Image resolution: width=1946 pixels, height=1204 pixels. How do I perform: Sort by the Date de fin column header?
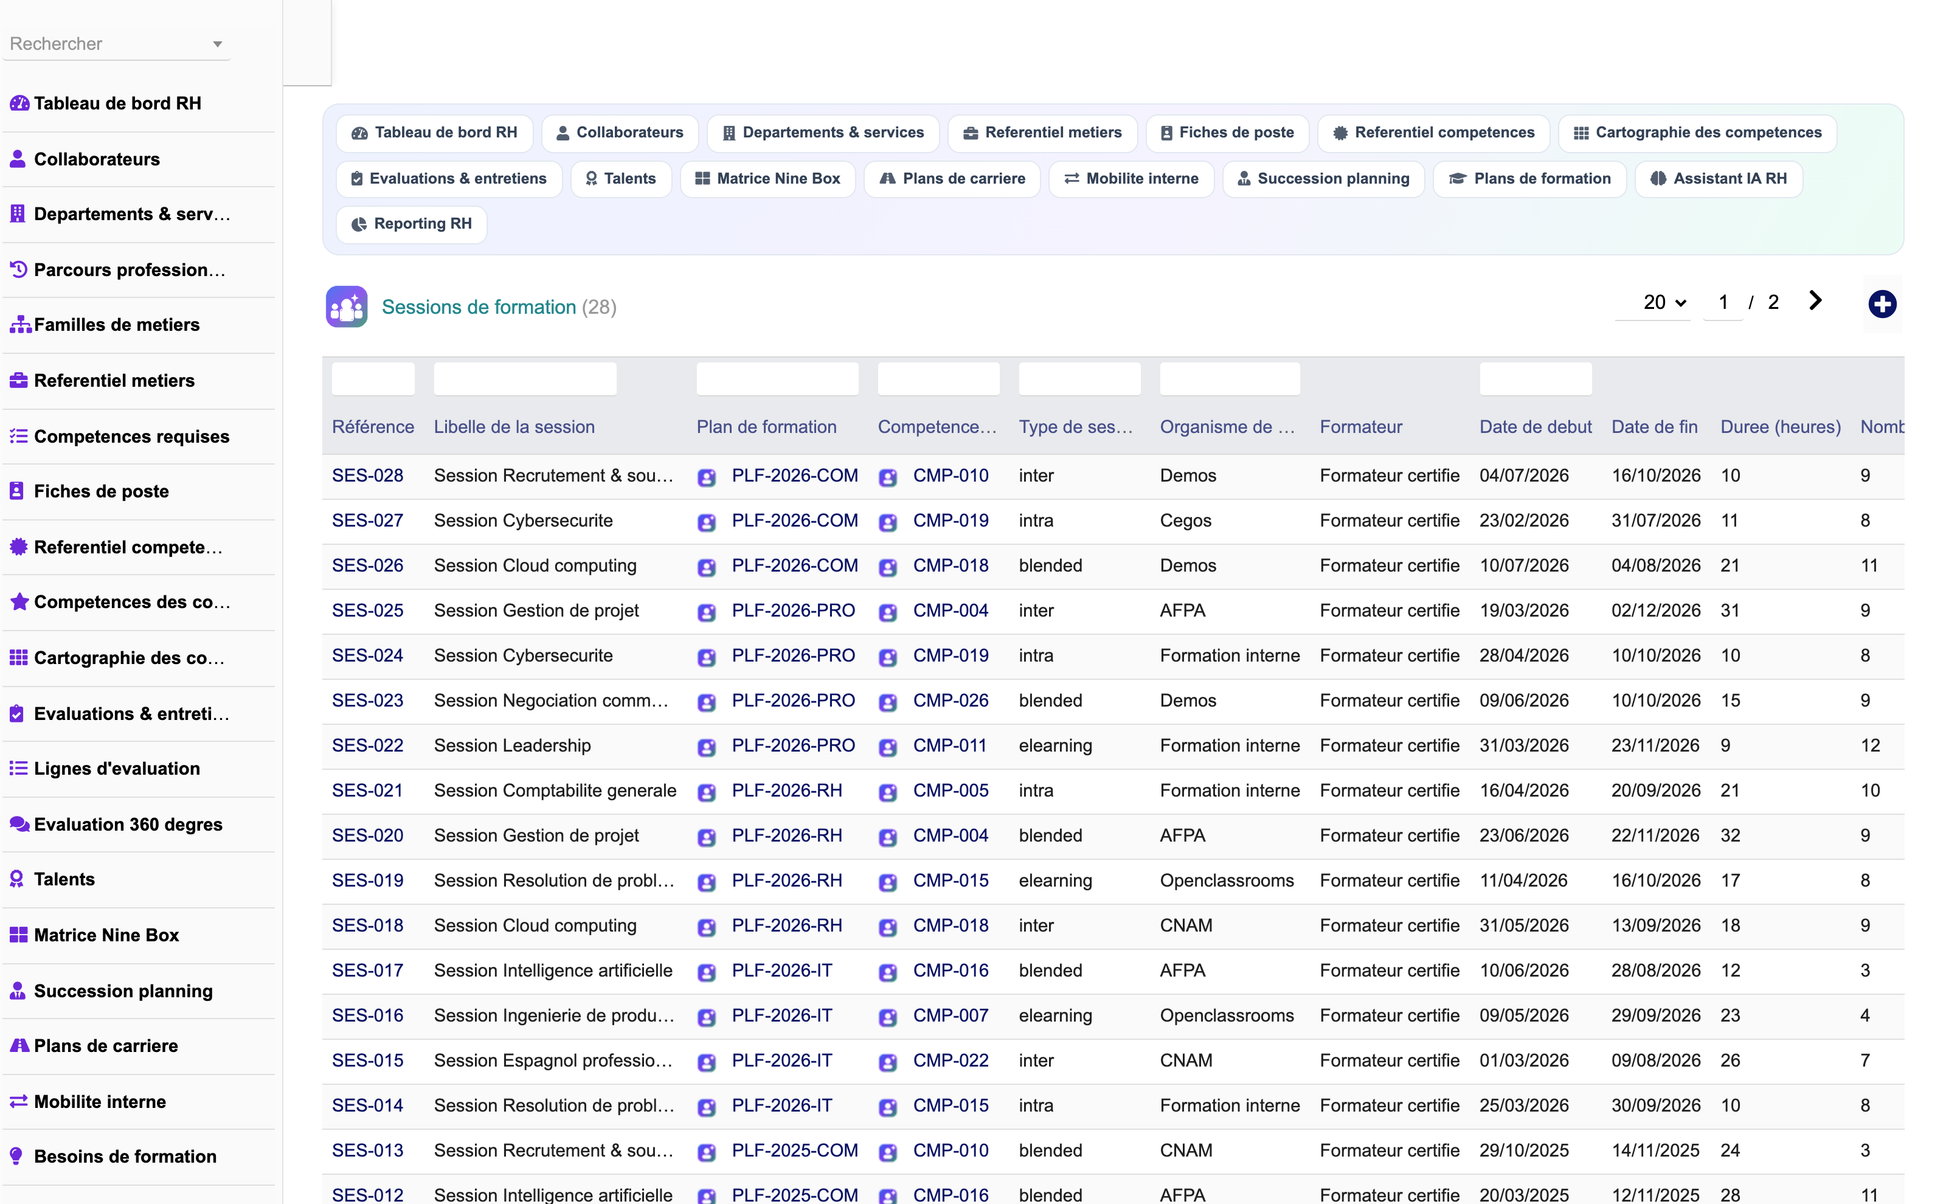[1654, 427]
